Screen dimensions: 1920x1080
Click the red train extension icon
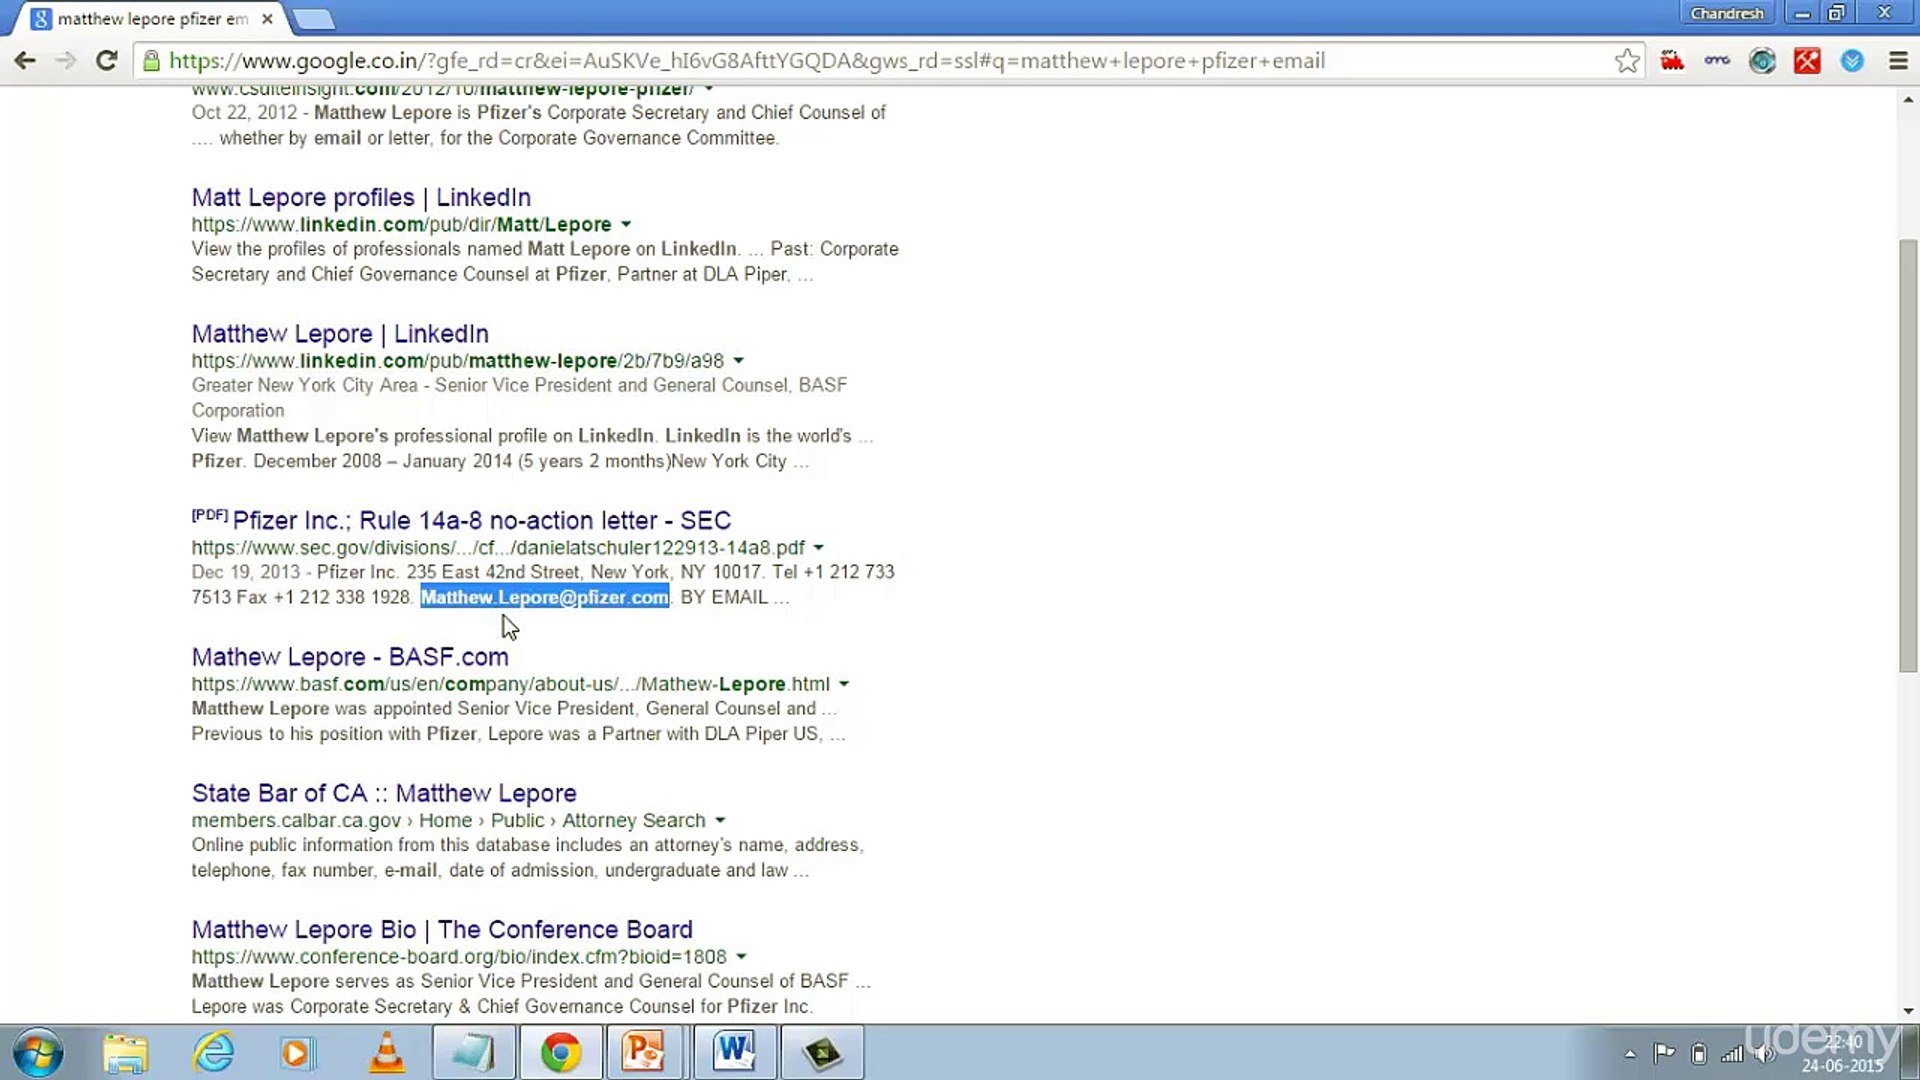[1672, 61]
